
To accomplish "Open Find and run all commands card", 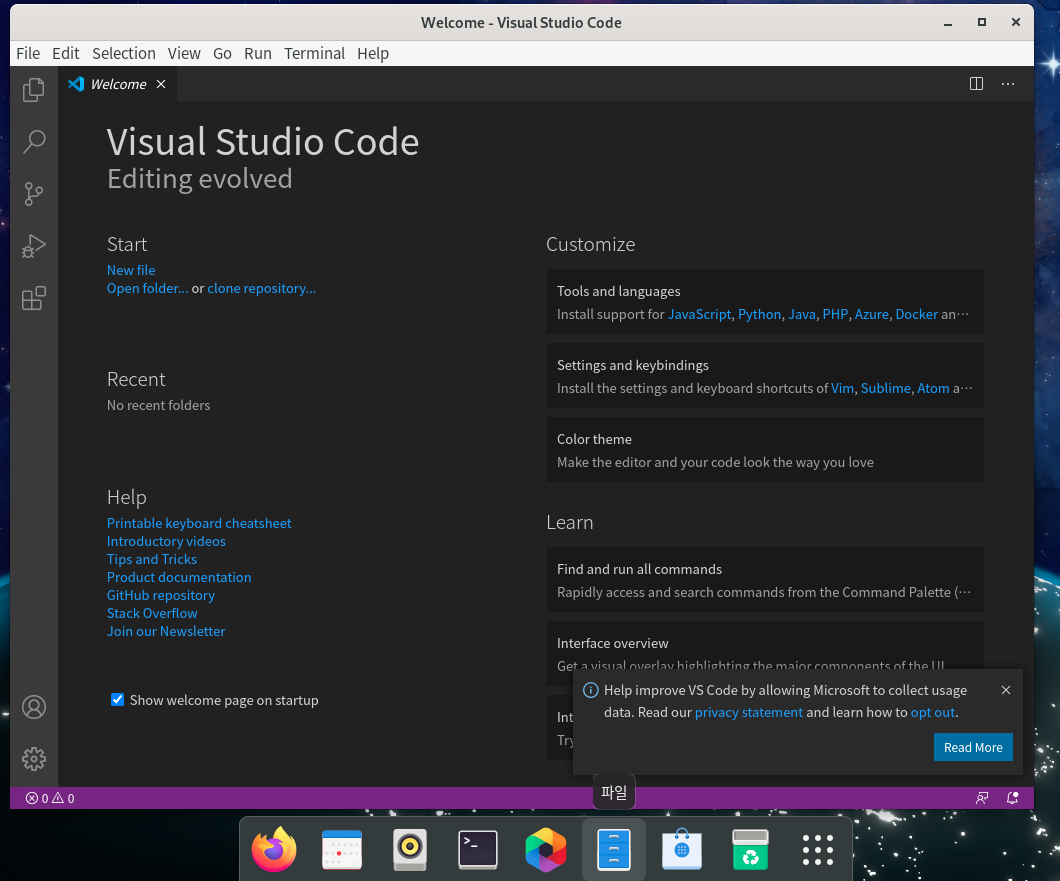I will point(765,580).
